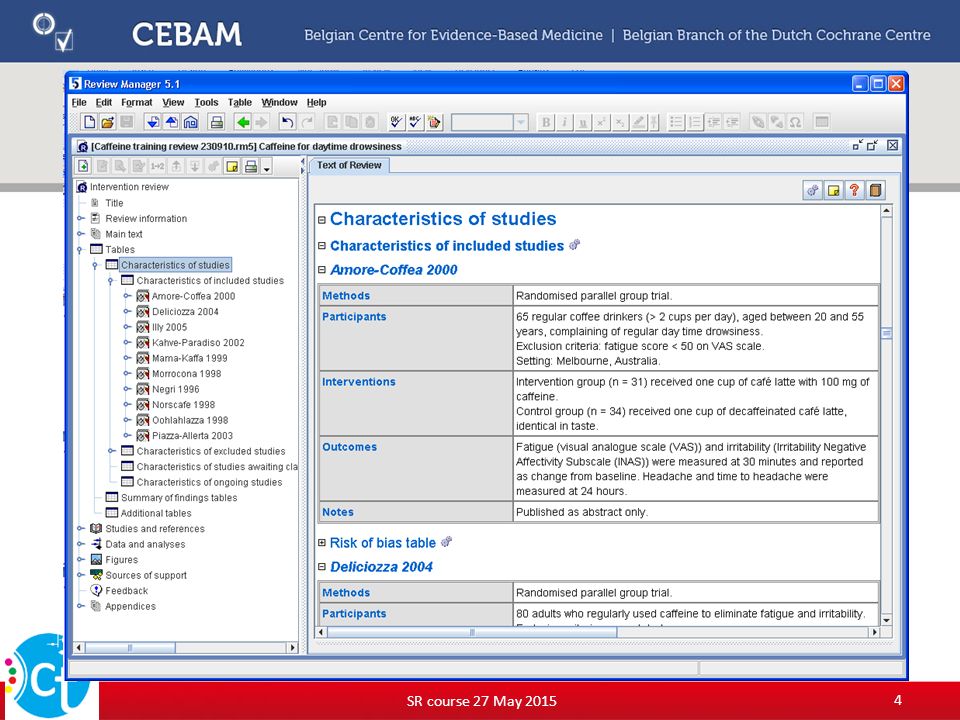Screen dimensions: 960x720
Task: Toggle superscript formatting button
Action: coord(601,122)
